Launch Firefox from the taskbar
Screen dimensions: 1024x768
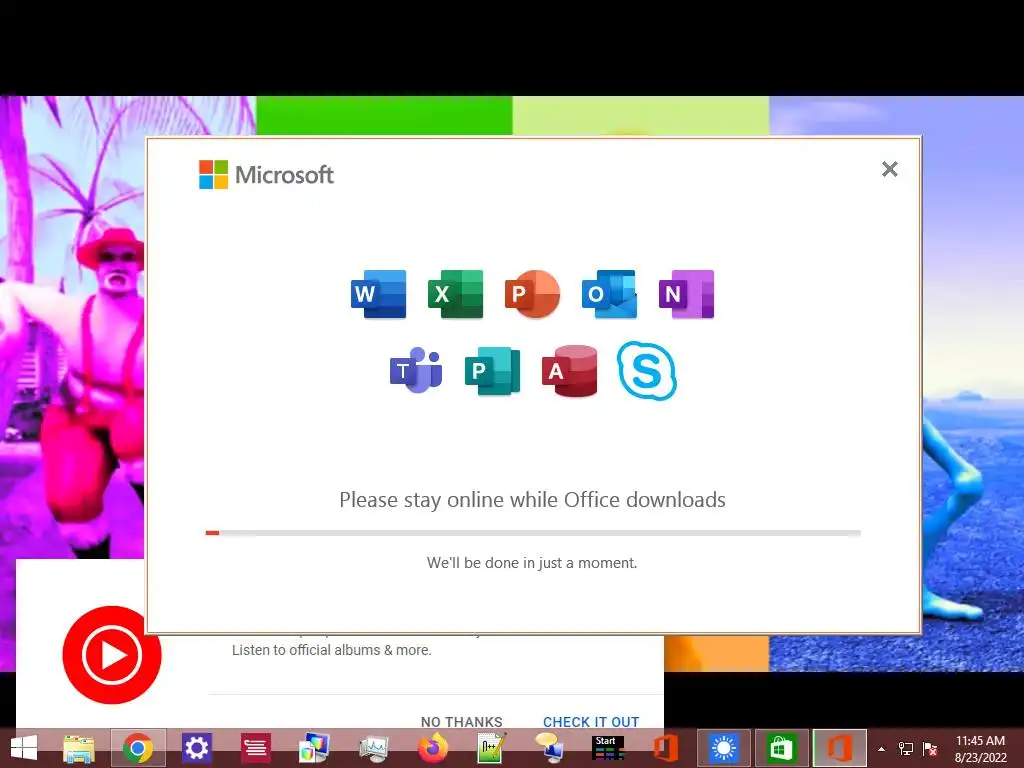[433, 748]
